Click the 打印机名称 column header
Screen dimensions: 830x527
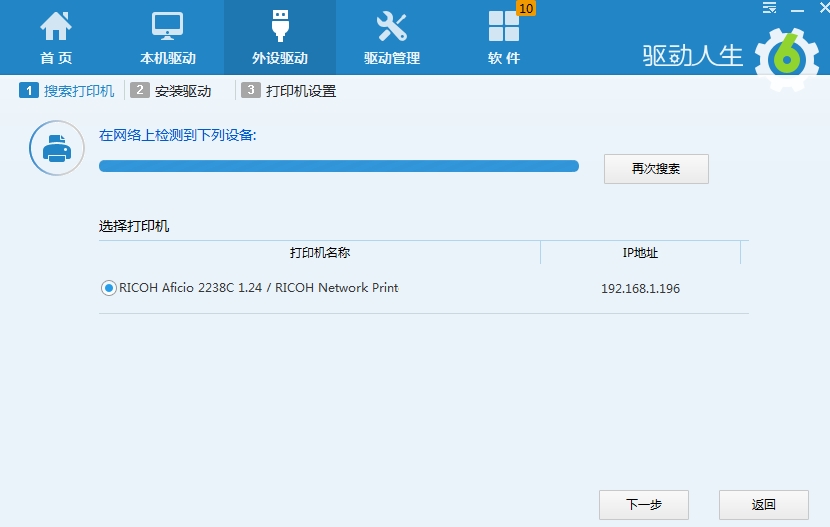319,252
